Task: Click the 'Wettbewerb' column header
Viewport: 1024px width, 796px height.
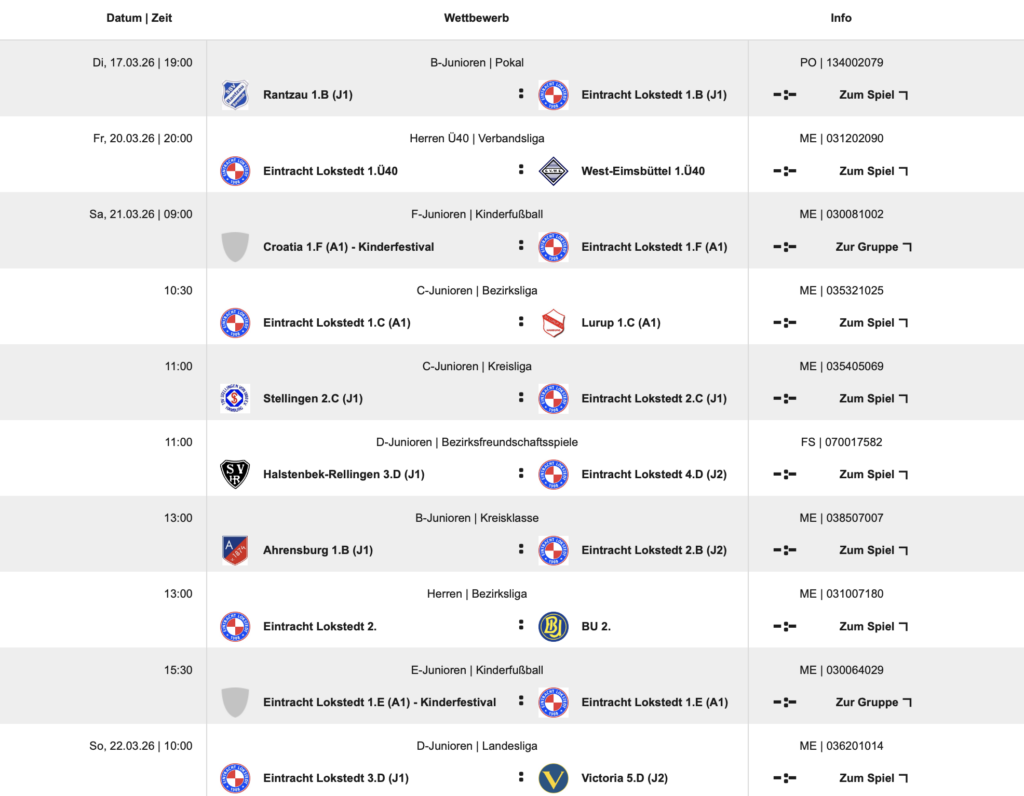Action: (477, 18)
